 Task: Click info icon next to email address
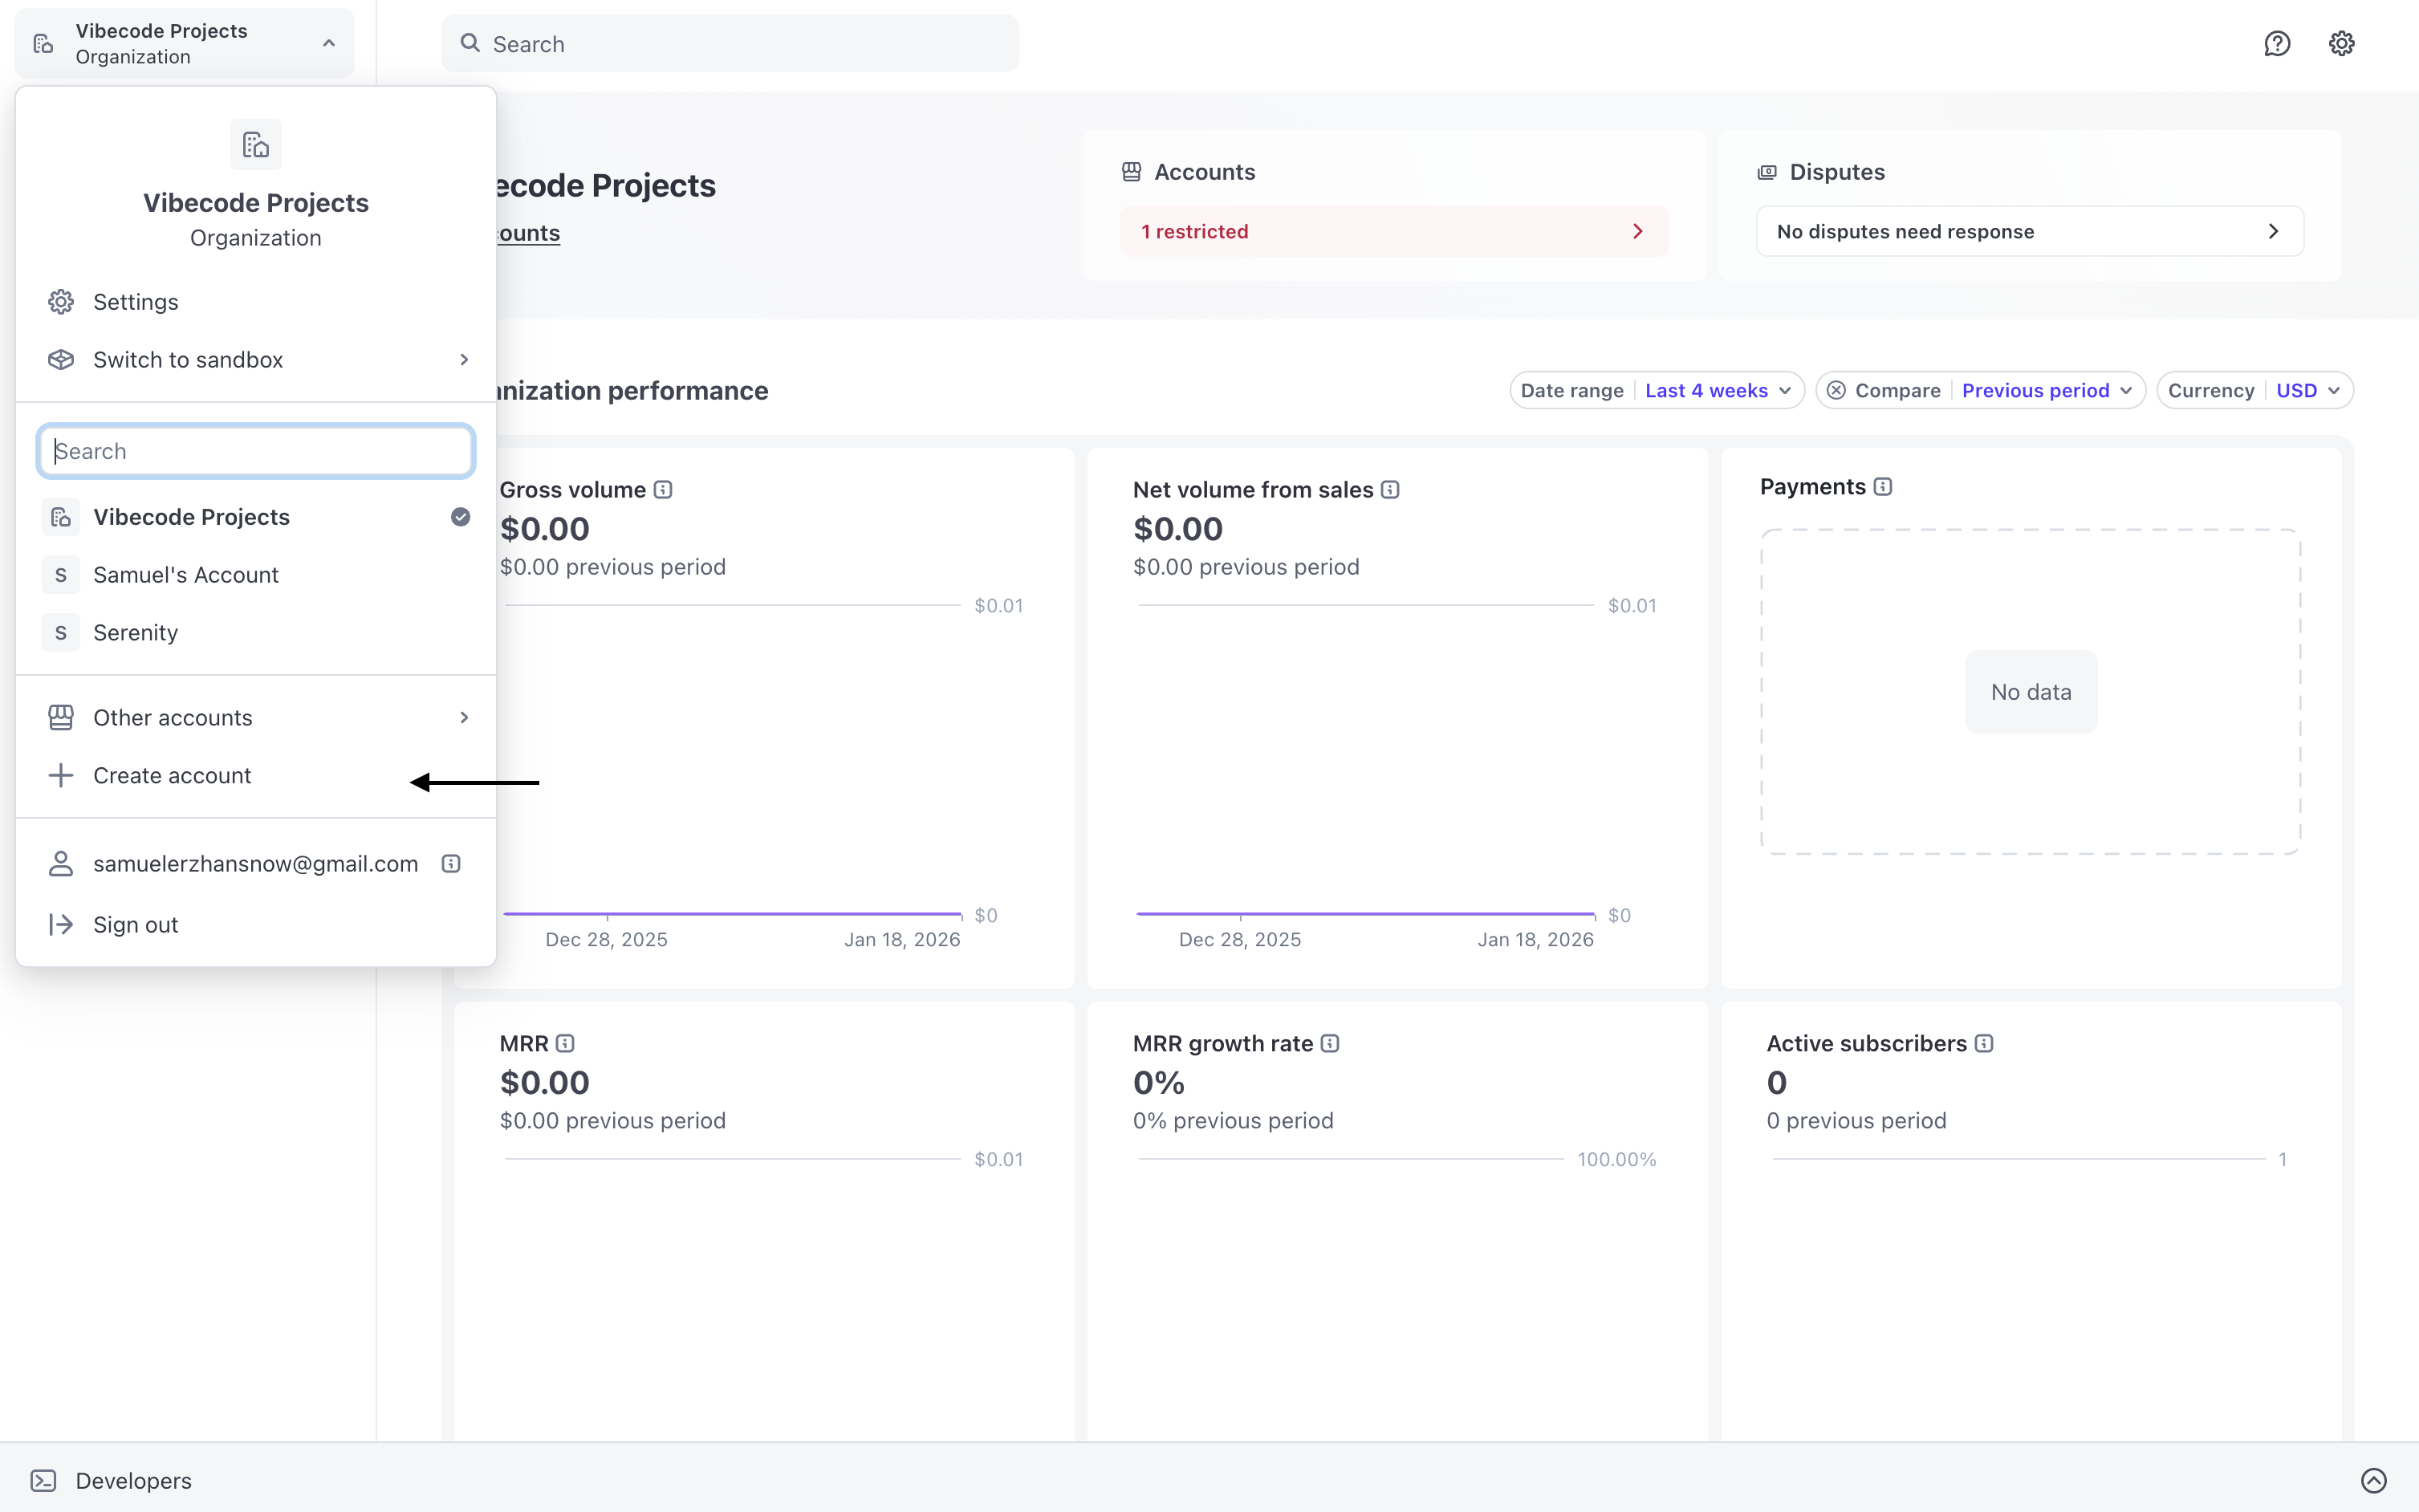point(451,864)
